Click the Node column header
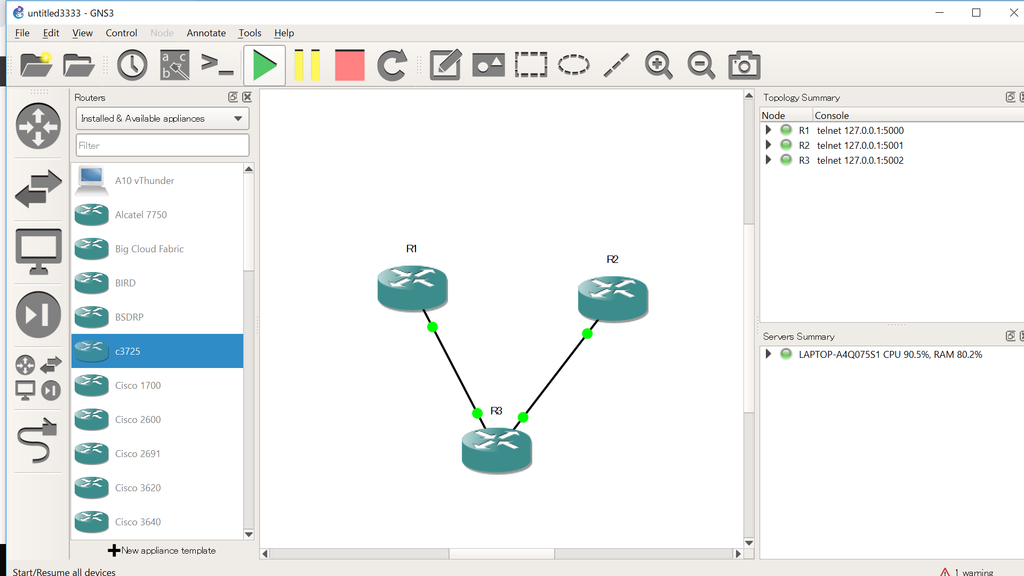 [786, 116]
